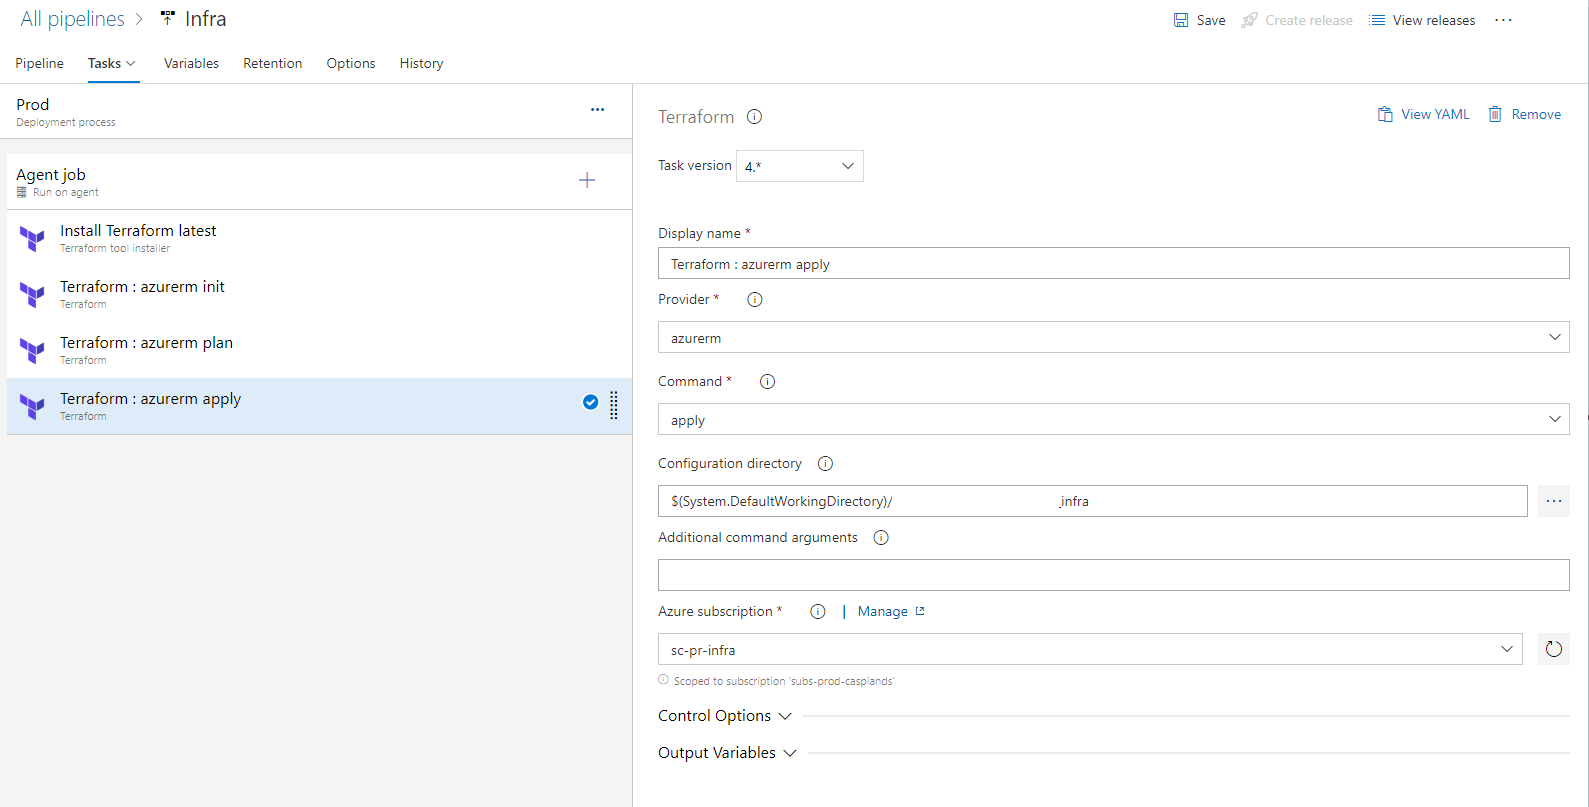Viewport: 1589px width, 807px height.
Task: Browse for configuration directory ellipsis button
Action: coord(1553,501)
